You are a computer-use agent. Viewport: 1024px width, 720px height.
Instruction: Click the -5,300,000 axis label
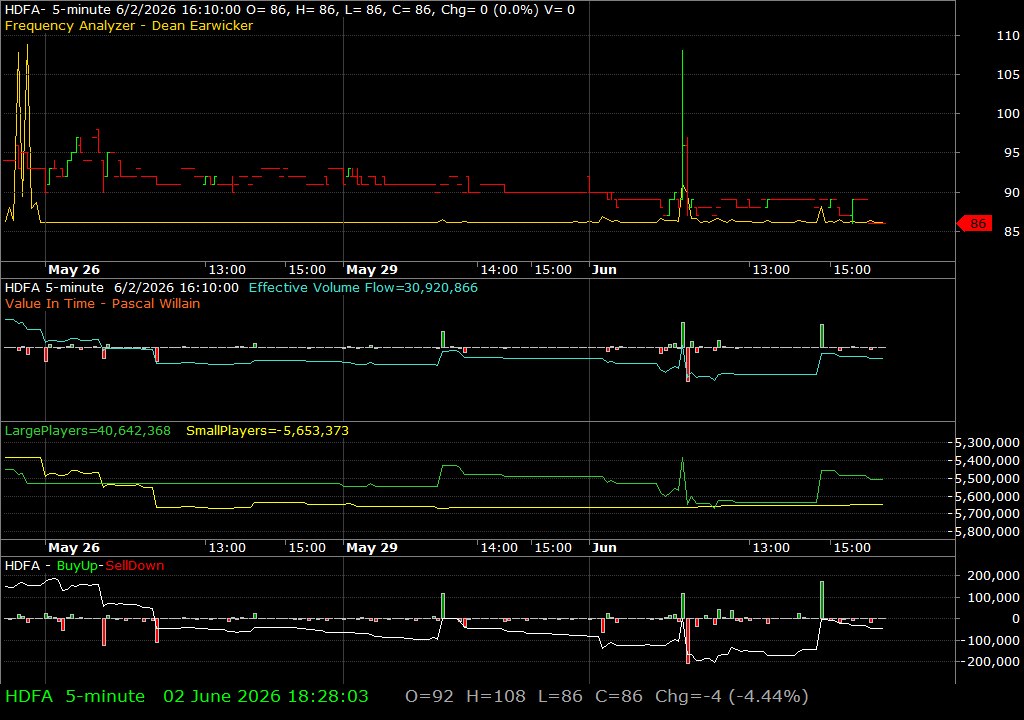click(x=986, y=443)
